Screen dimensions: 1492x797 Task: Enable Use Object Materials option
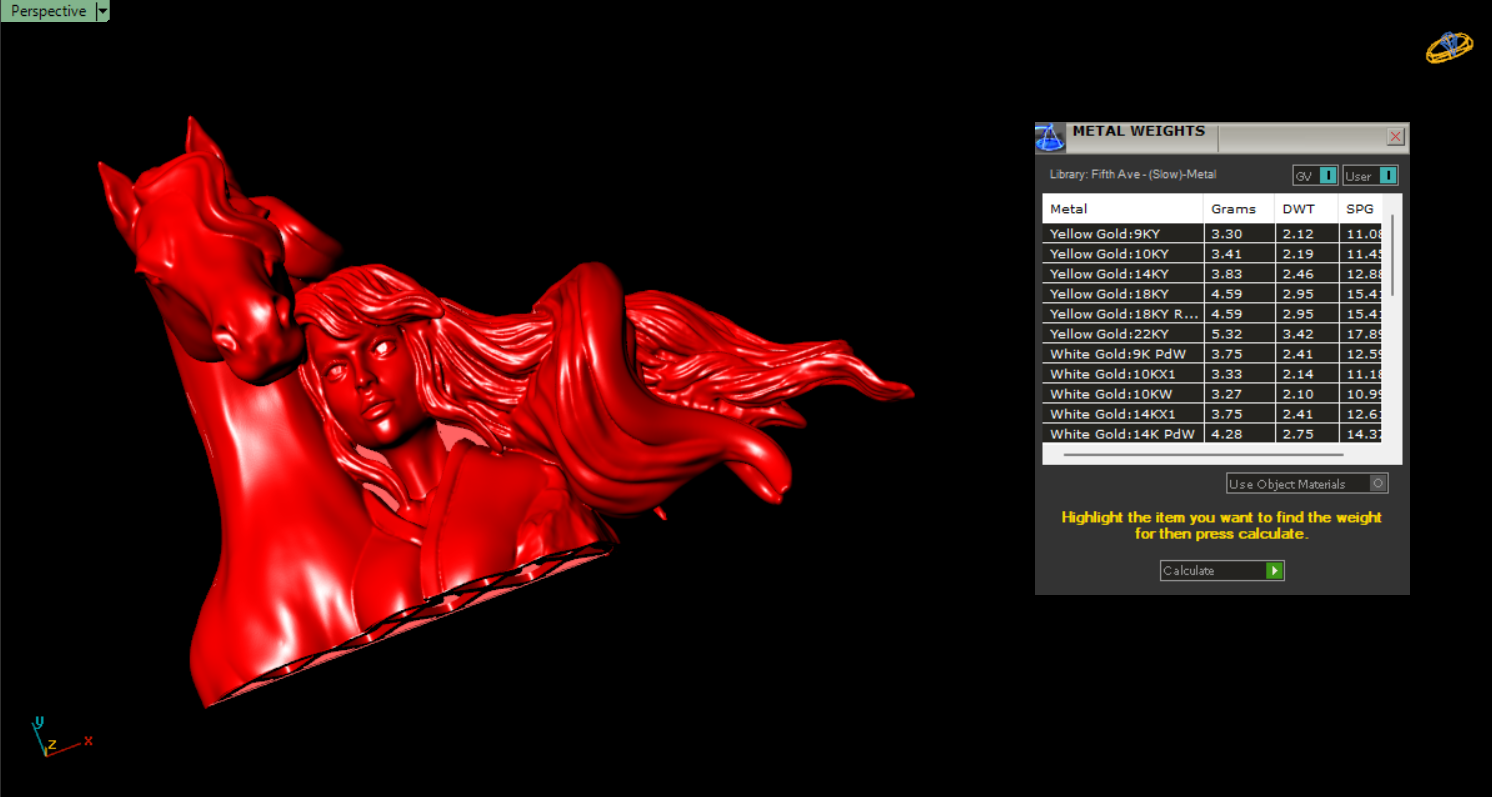click(x=1378, y=484)
